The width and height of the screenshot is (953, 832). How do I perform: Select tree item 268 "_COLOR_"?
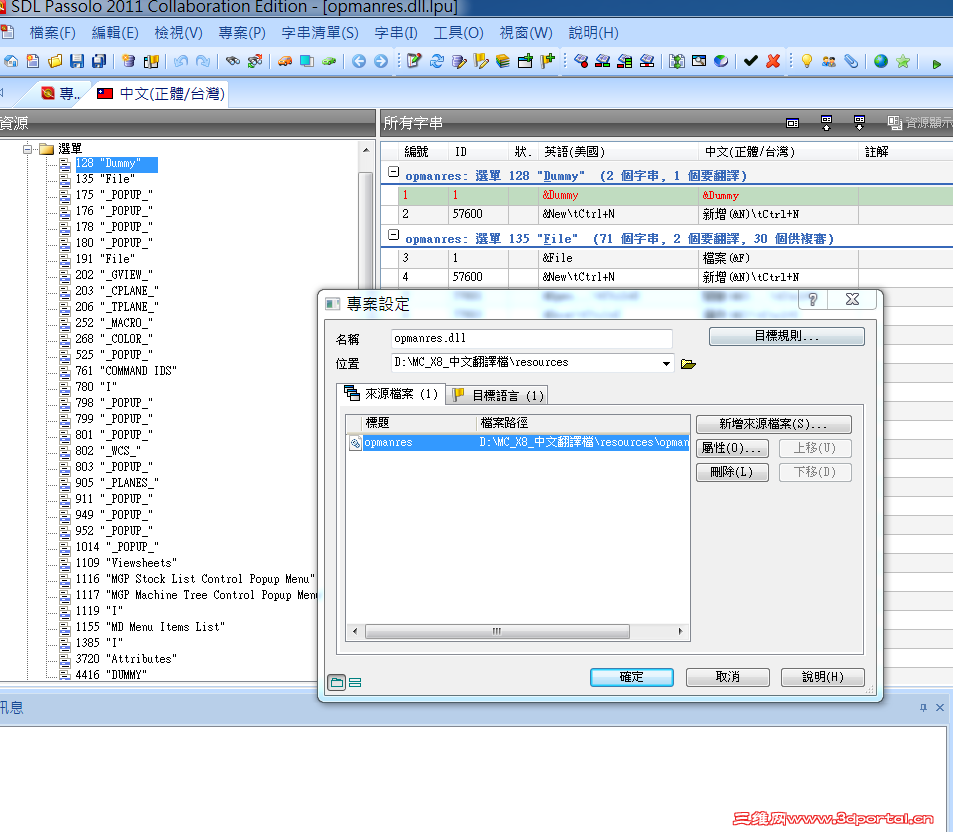[114, 339]
